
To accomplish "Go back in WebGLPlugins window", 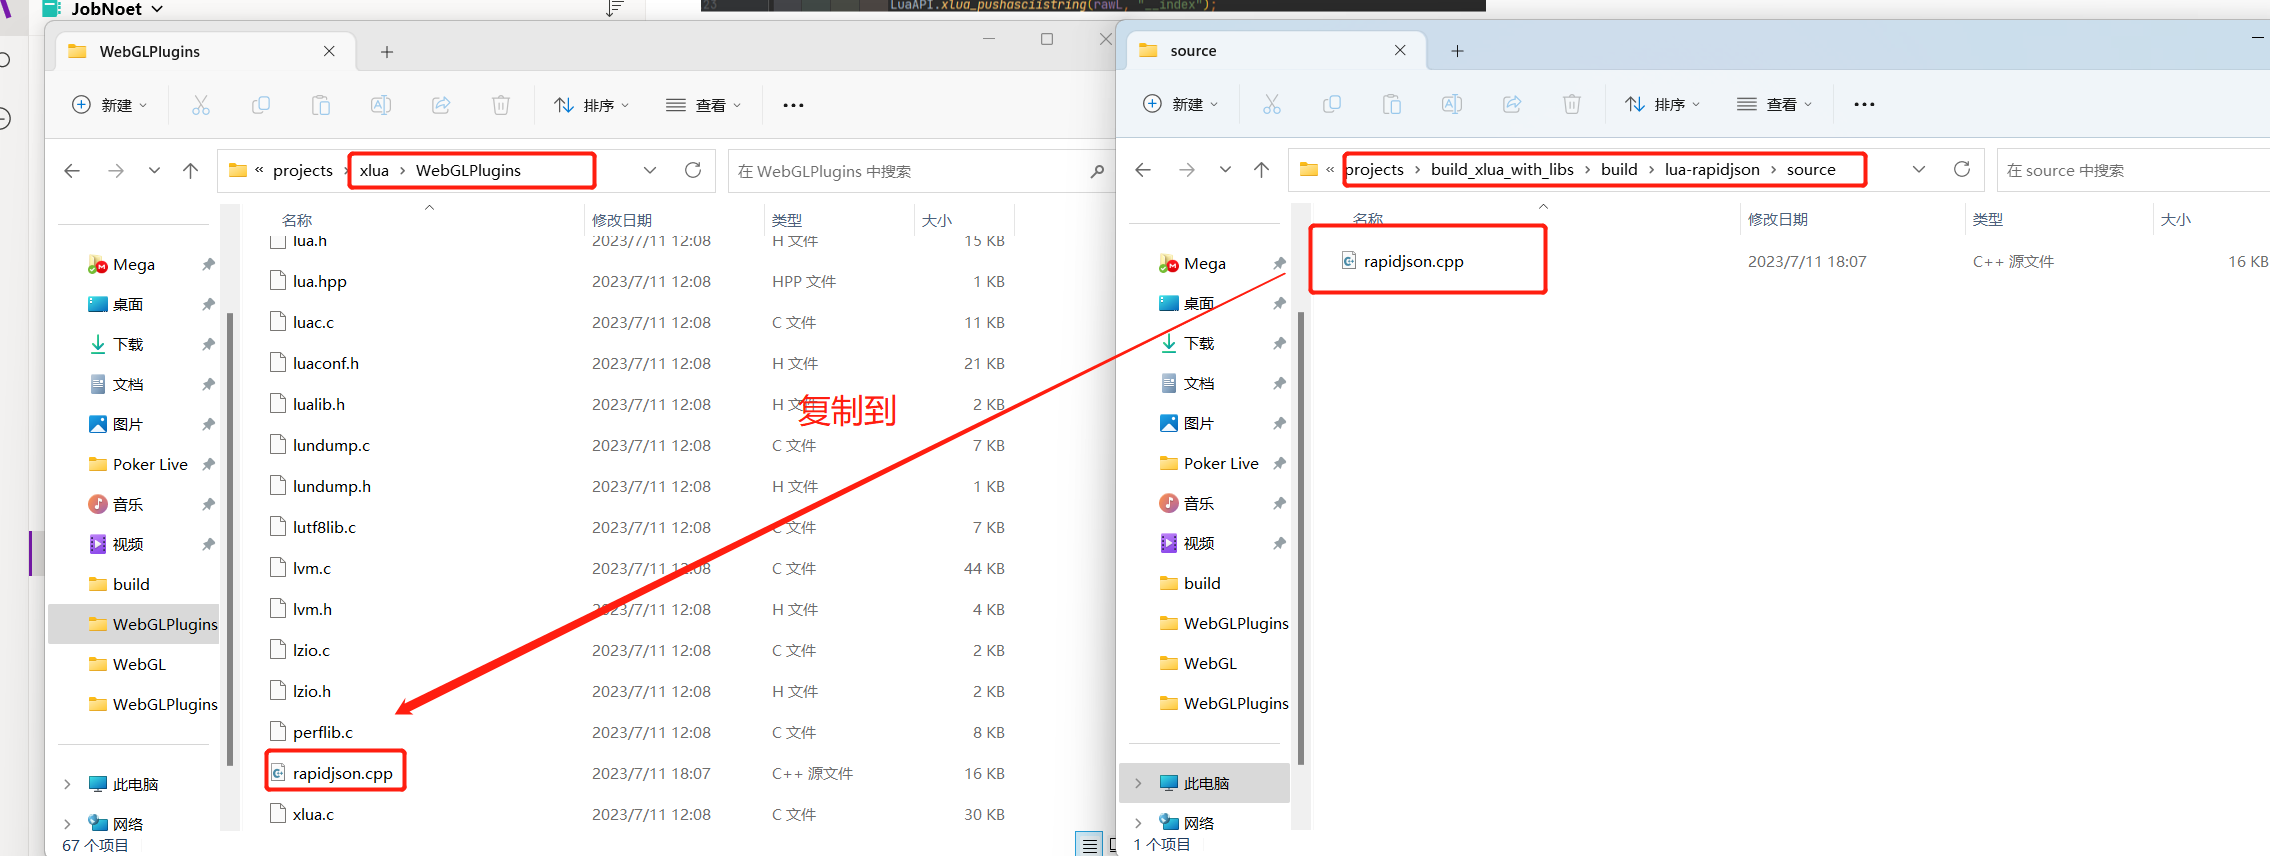I will 72,171.
